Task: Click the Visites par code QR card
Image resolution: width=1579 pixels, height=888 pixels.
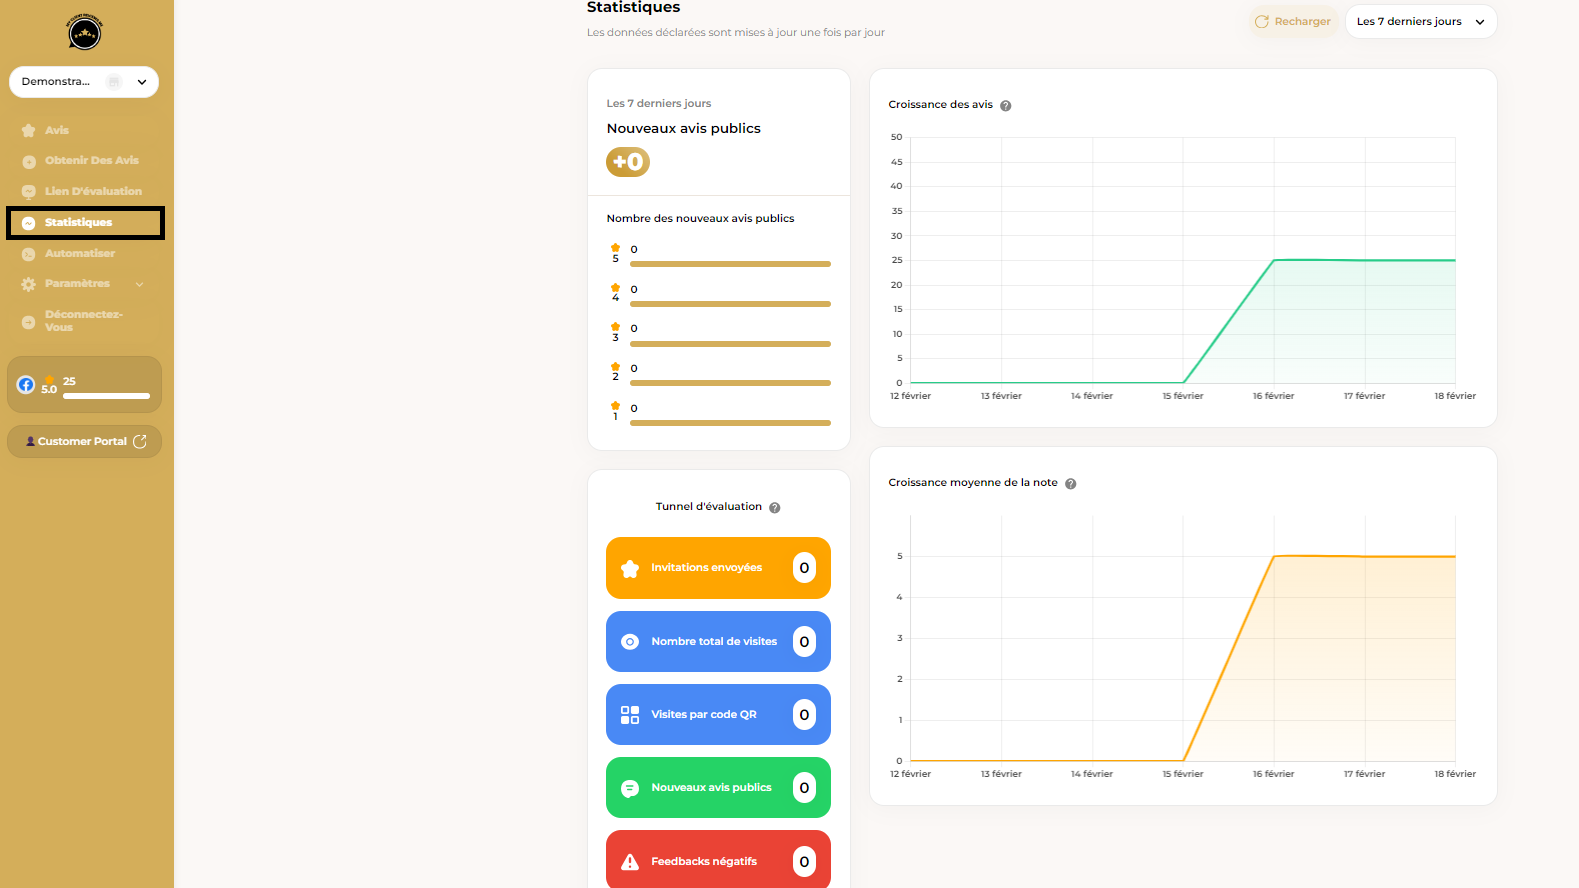Action: 718,714
